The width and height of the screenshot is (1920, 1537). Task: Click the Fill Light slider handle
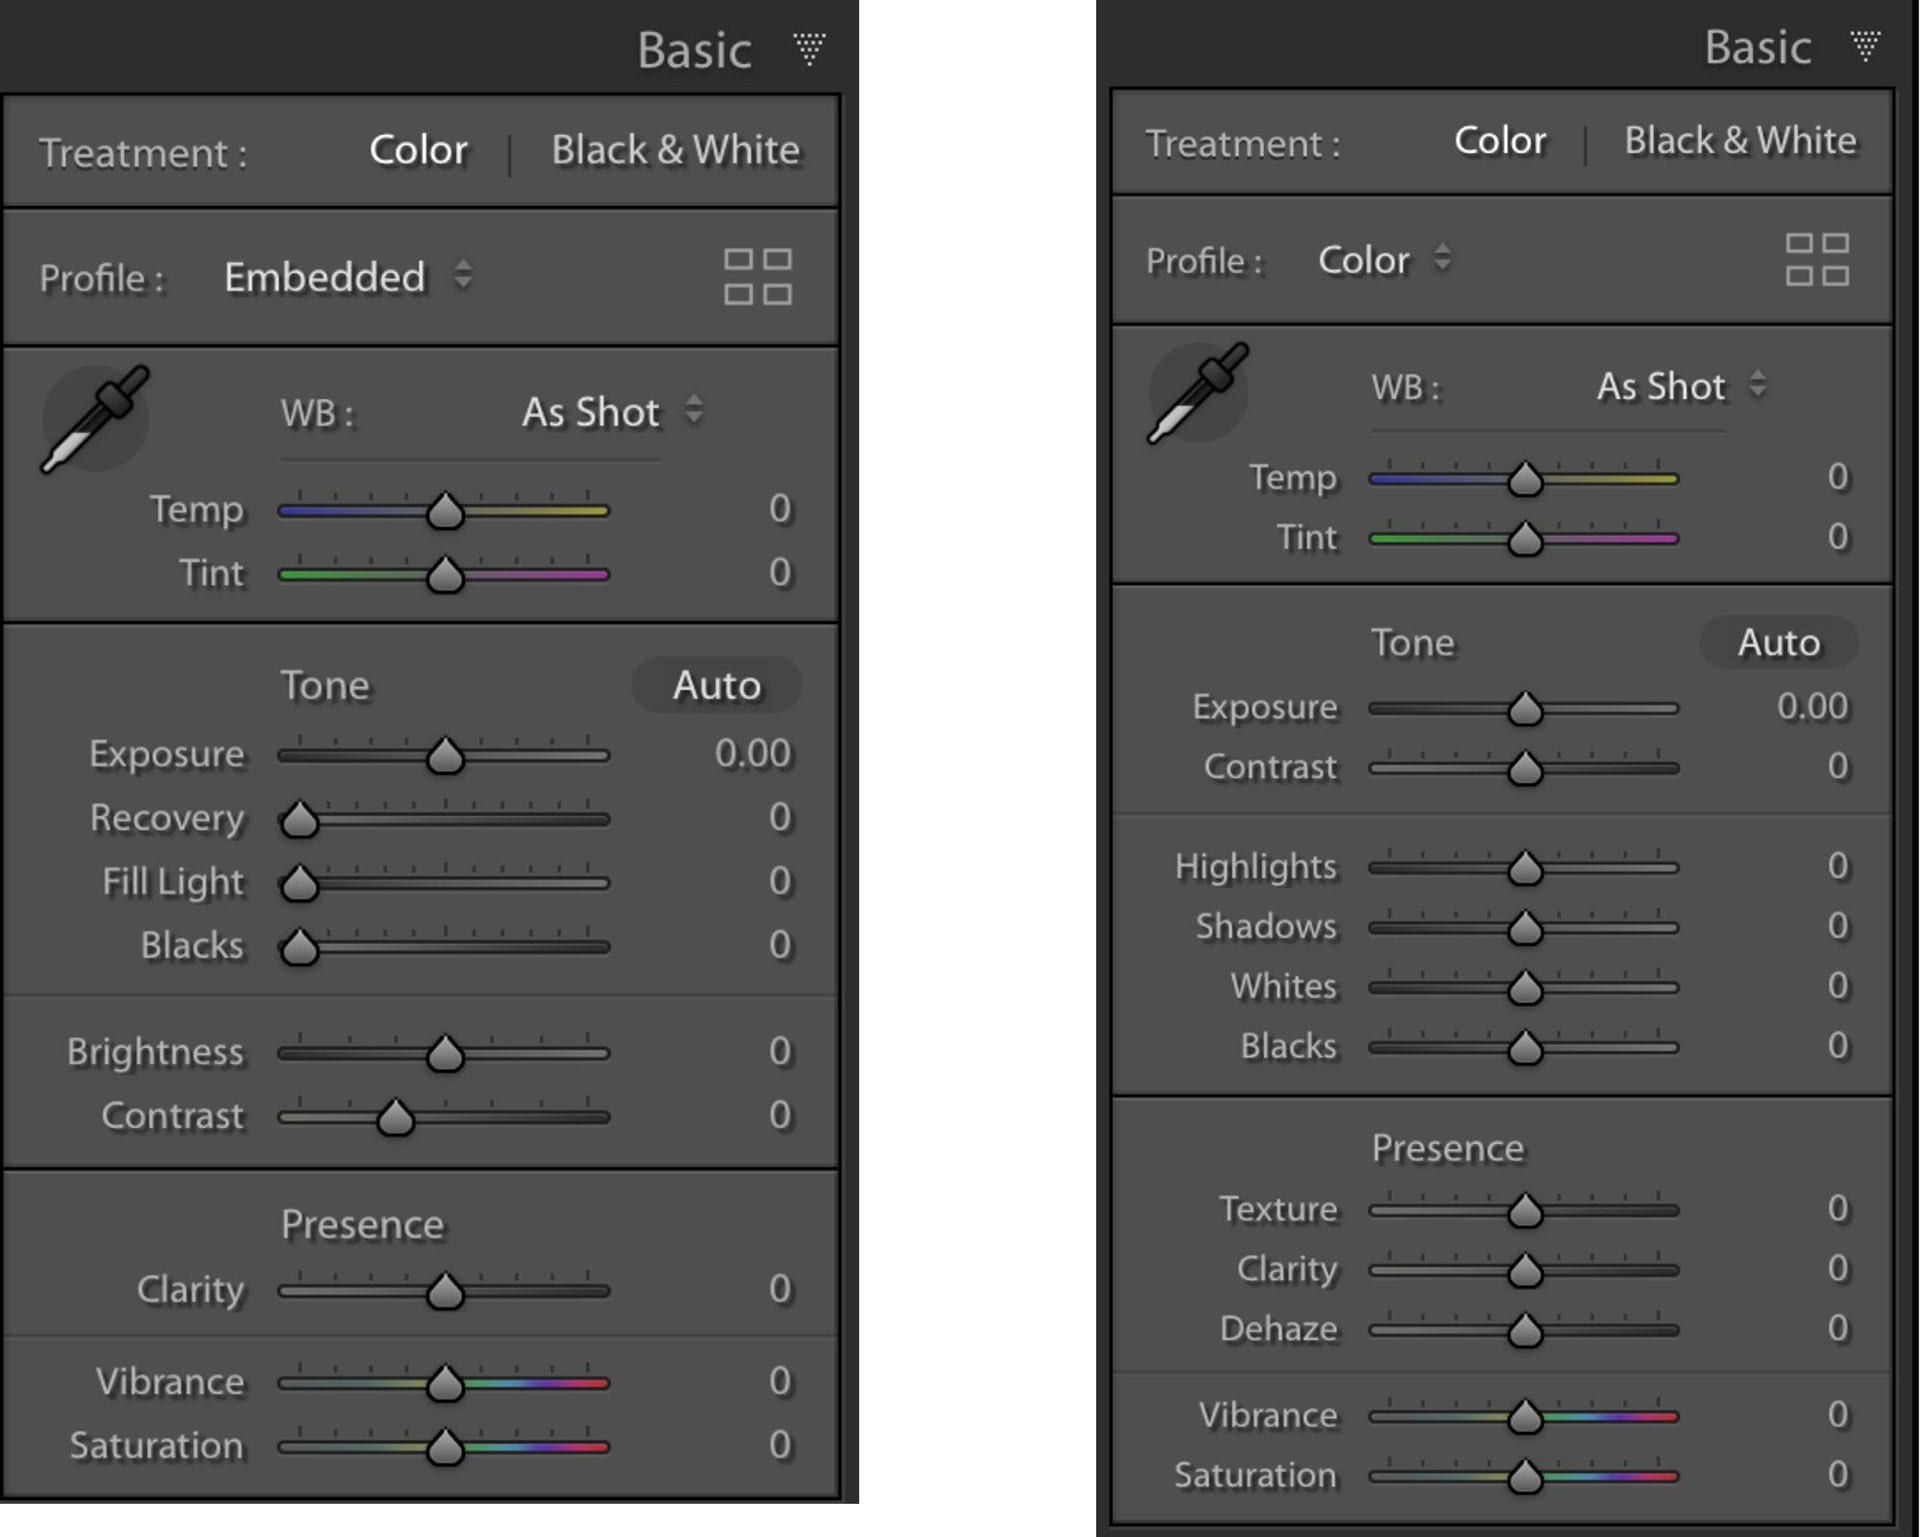click(x=299, y=884)
